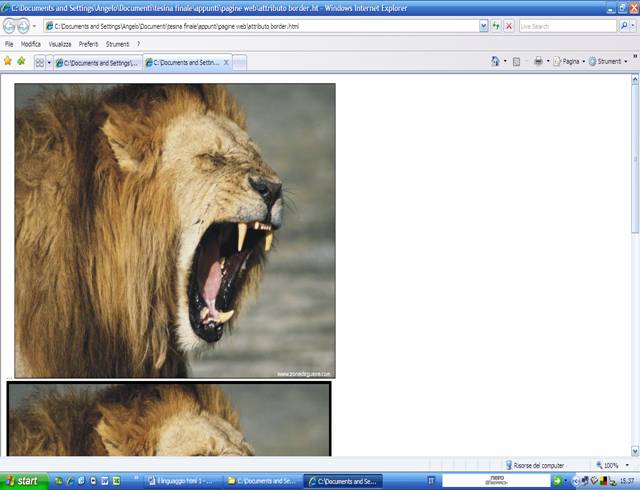Click the Quick Tabs grid icon
Image resolution: width=640 pixels, height=490 pixels.
(40, 63)
